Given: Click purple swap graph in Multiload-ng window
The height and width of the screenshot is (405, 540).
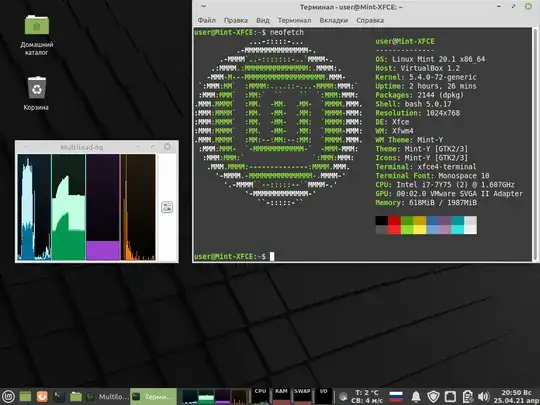Looking at the screenshot, I should [103, 207].
